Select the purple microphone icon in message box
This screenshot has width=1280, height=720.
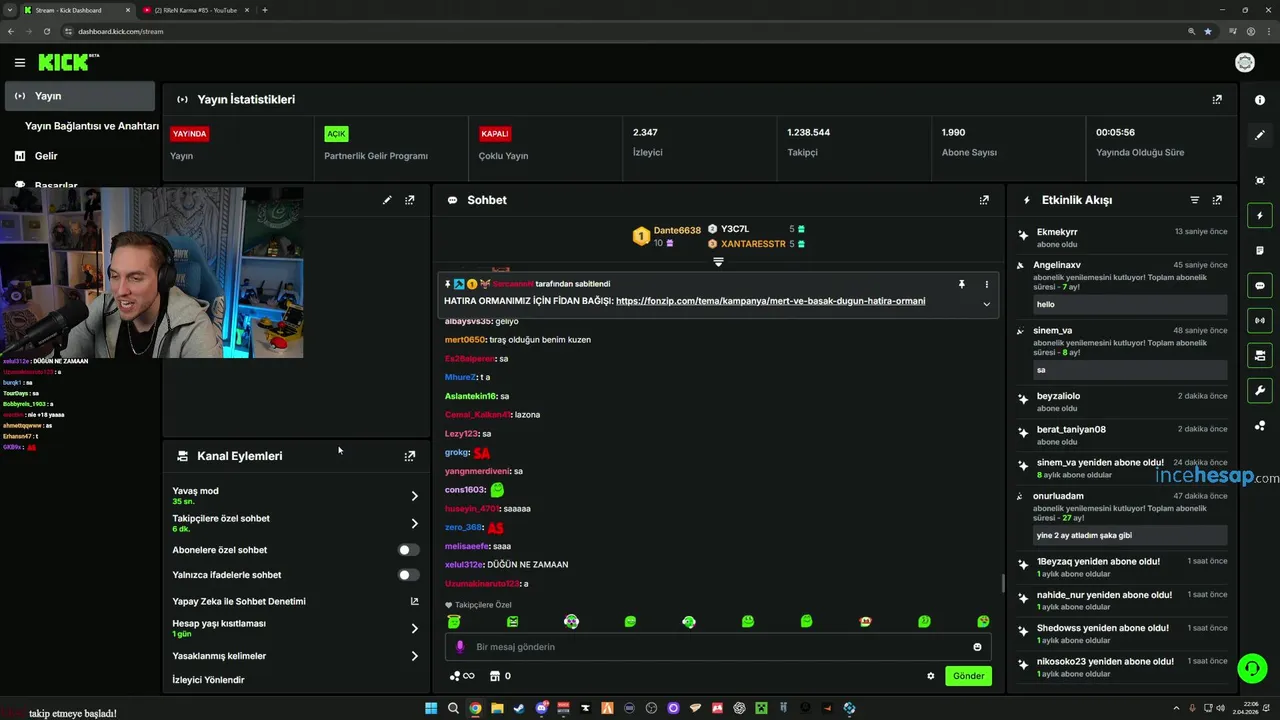(460, 647)
